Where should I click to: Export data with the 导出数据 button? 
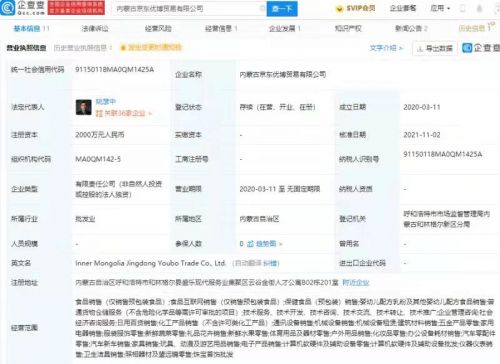point(435,49)
